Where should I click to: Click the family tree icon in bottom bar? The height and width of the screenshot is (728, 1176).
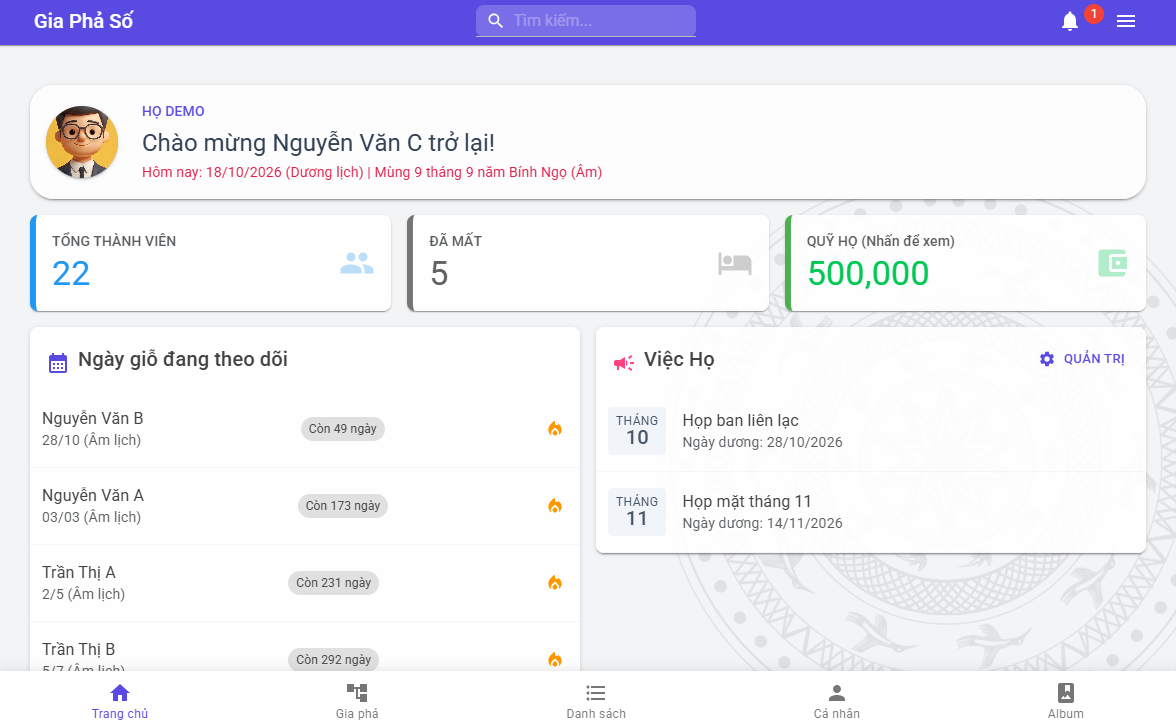point(357,692)
